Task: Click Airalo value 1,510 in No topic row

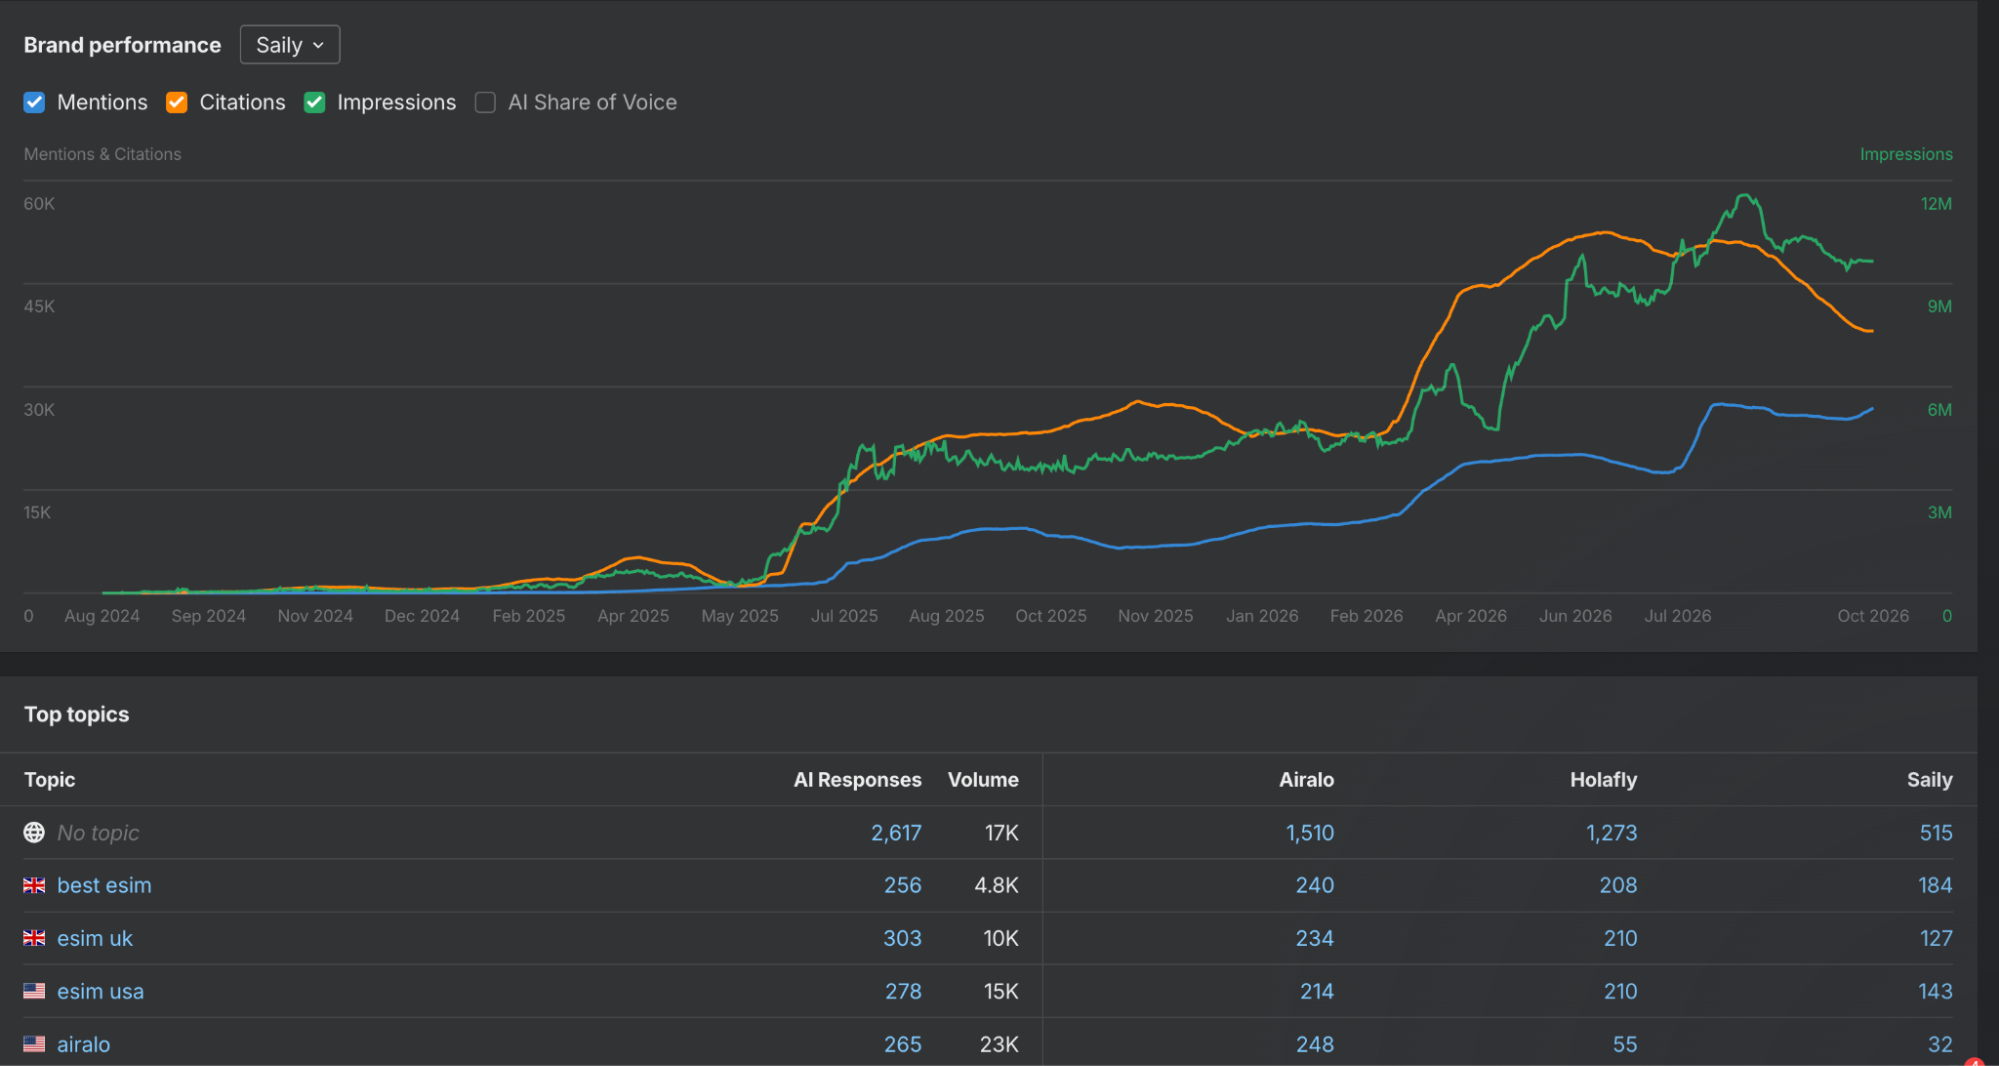Action: 1310,832
